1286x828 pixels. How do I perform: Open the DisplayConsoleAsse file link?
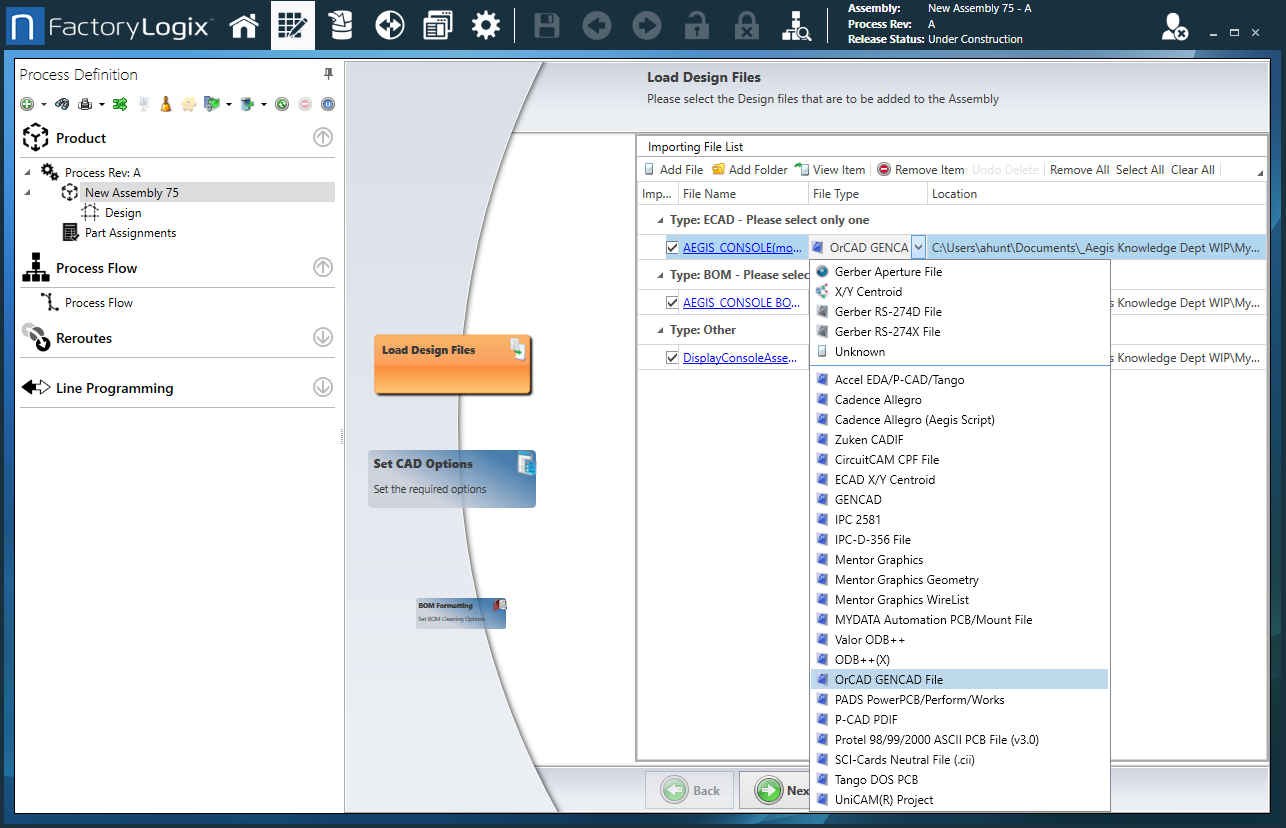pos(739,357)
